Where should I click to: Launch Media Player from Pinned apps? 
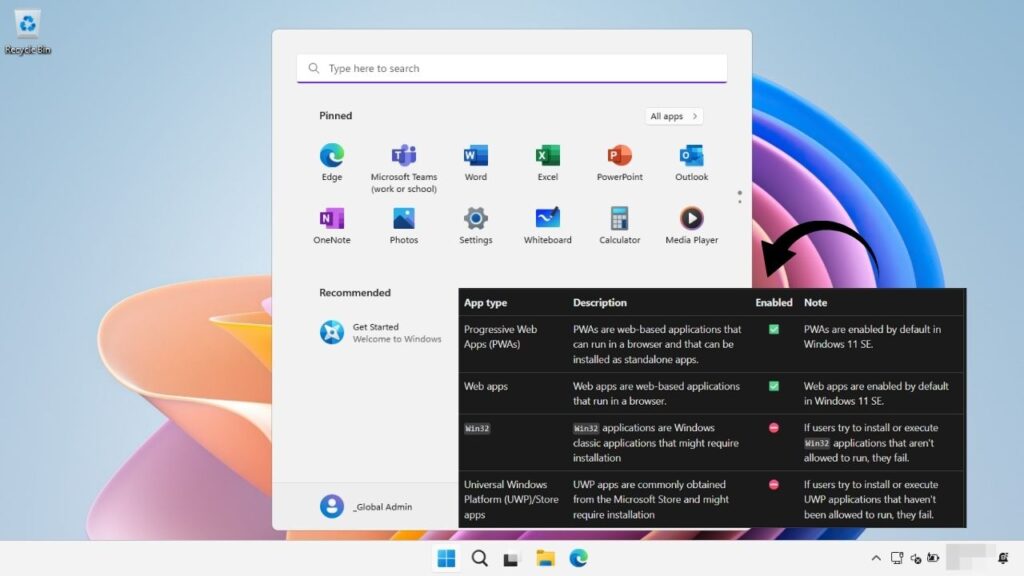coord(691,225)
